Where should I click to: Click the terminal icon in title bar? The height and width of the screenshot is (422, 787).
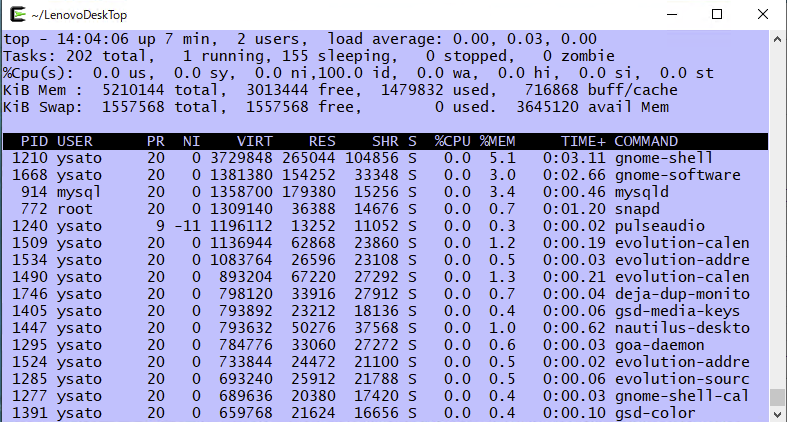click(14, 15)
